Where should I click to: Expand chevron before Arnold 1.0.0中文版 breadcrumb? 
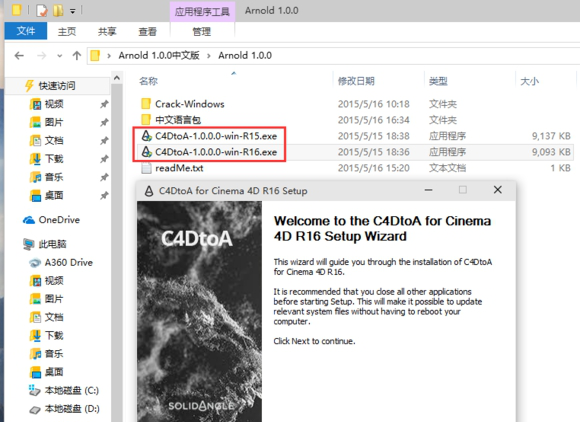click(x=109, y=56)
